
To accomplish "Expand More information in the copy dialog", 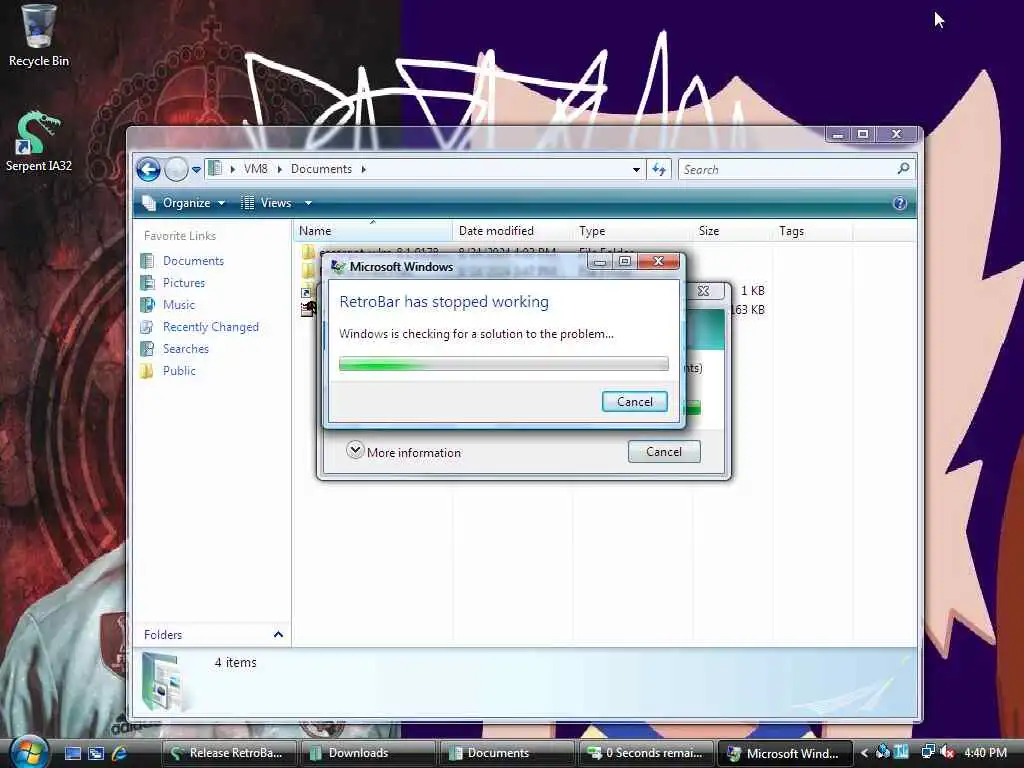I will click(x=404, y=452).
